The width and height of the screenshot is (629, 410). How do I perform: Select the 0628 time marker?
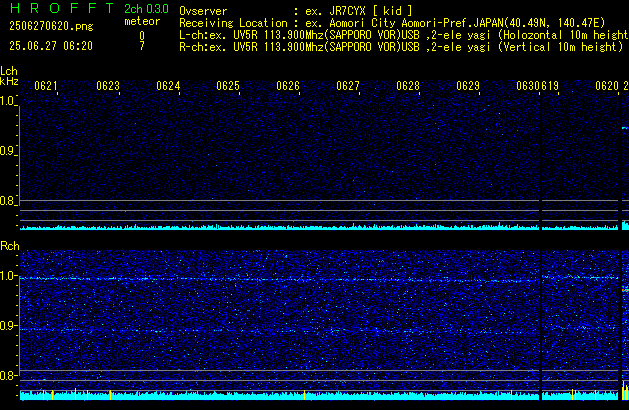[408, 86]
